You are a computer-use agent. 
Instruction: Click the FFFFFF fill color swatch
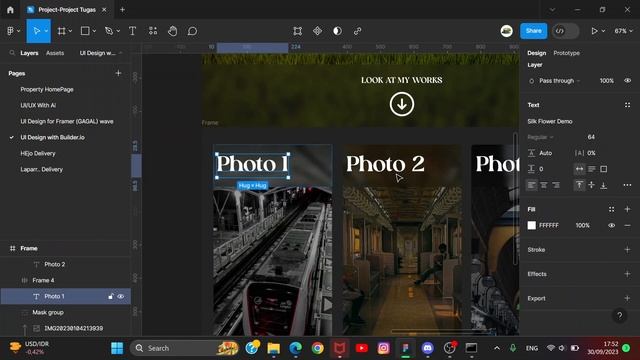[x=531, y=225]
